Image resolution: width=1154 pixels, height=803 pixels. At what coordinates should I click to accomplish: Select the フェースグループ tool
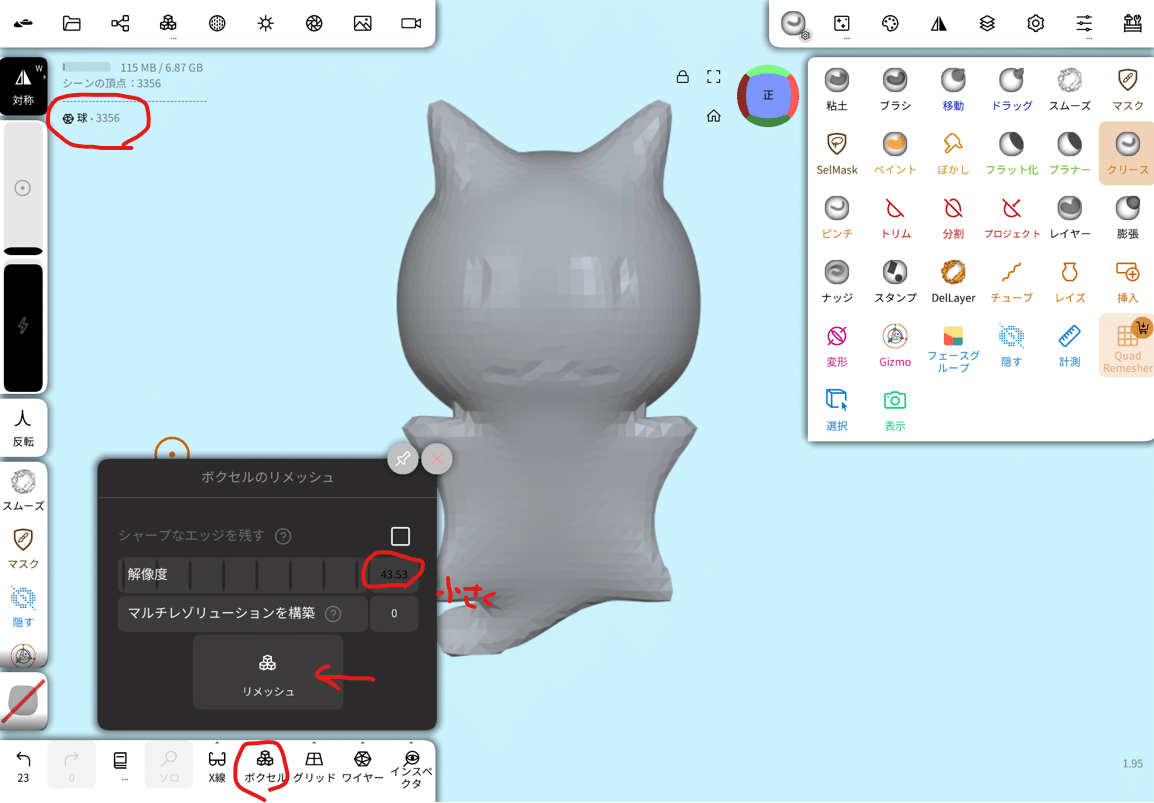pyautogui.click(x=953, y=349)
